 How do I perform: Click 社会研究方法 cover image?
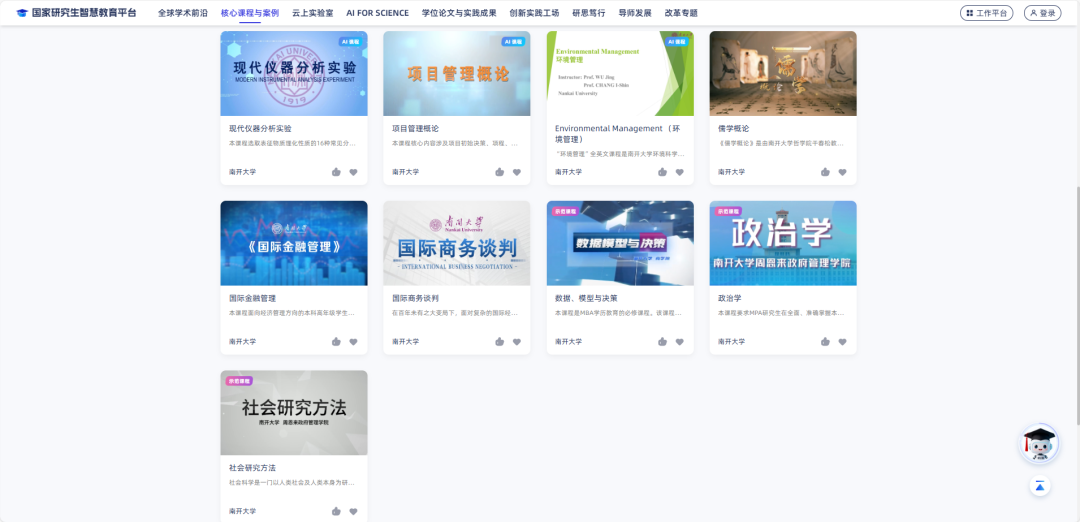(294, 413)
